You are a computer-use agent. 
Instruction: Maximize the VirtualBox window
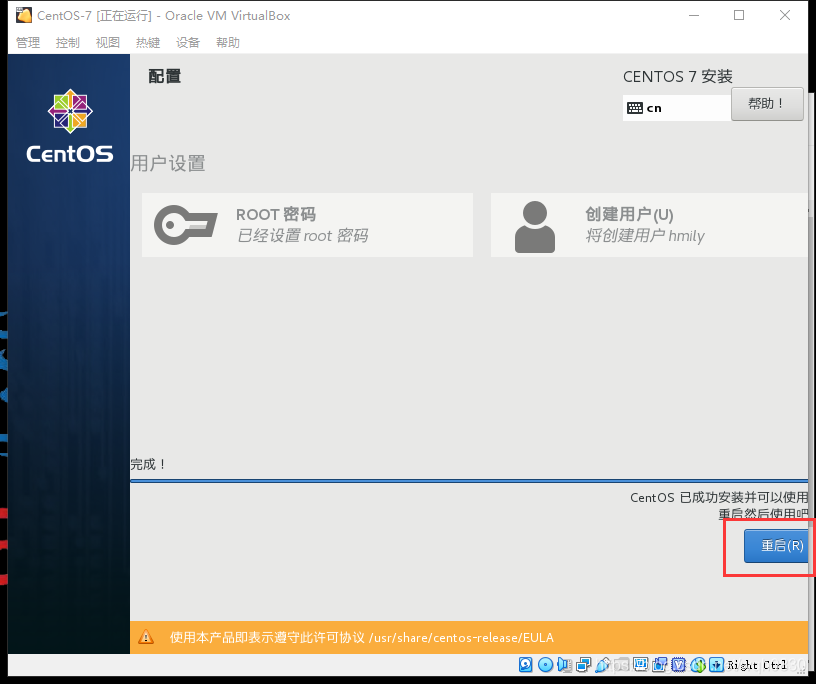click(x=739, y=15)
